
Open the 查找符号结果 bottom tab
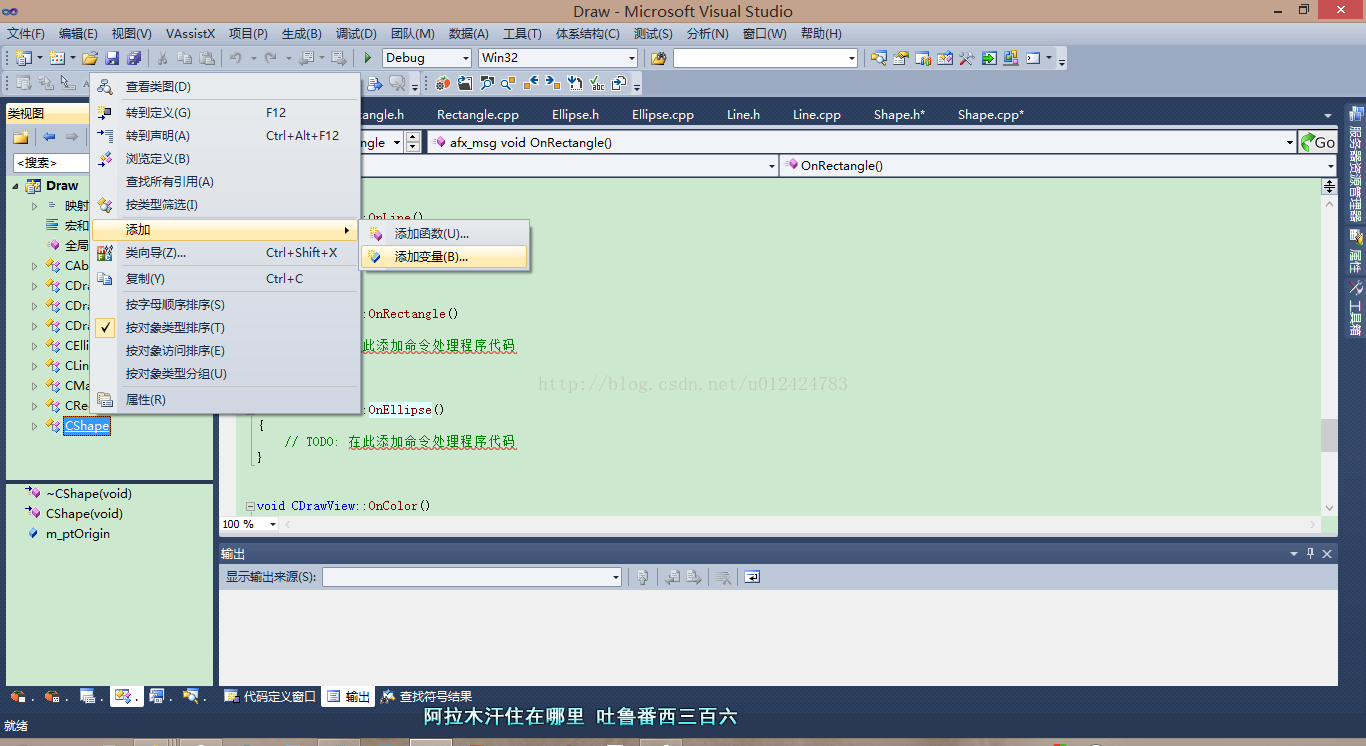click(427, 697)
